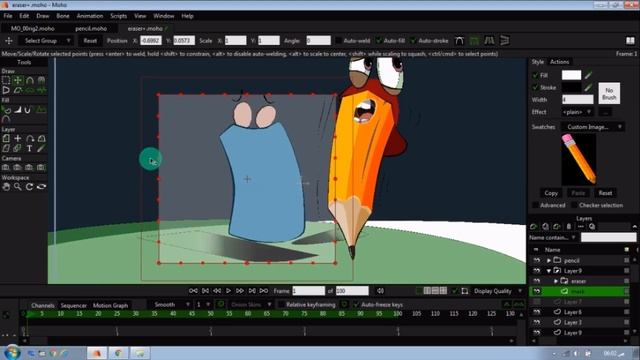The height and width of the screenshot is (360, 640).
Task: Select the Select Points tool in Draw
Action: pos(6,80)
